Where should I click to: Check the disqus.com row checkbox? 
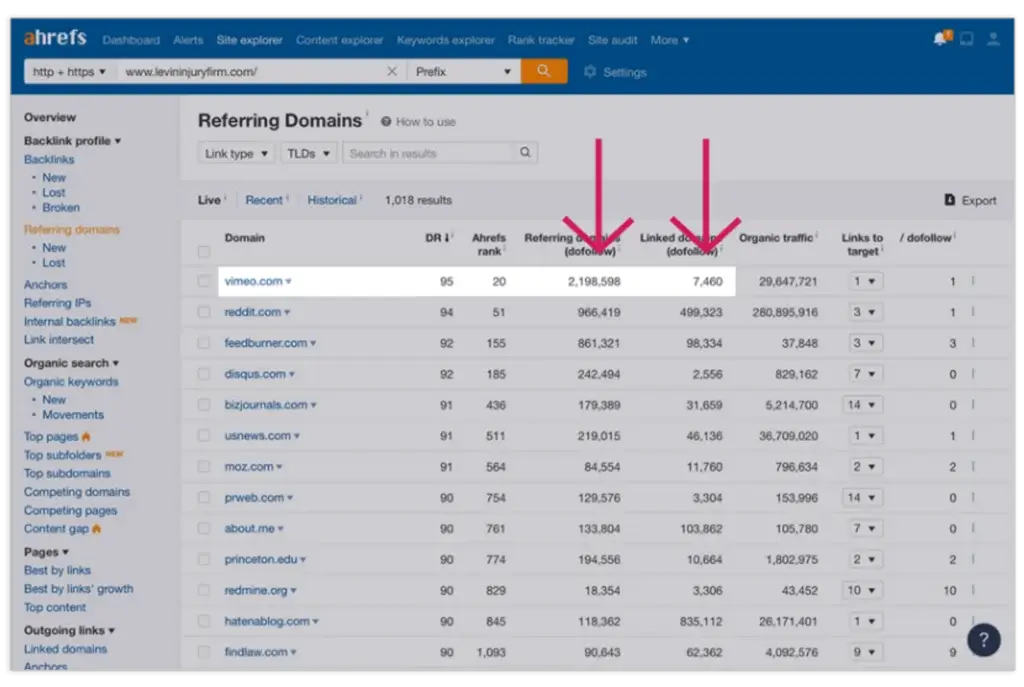pyautogui.click(x=204, y=374)
